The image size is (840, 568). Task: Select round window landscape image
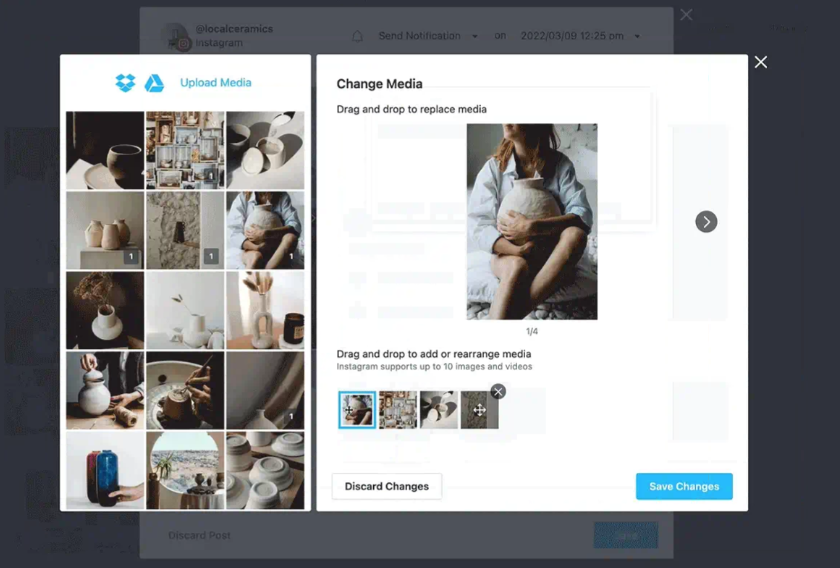[x=185, y=470]
